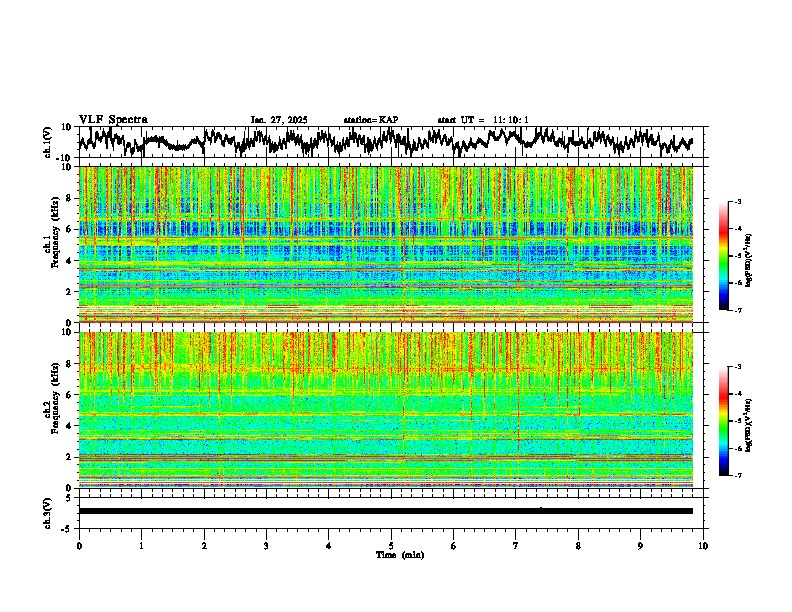Click the "Time (min)" x-axis label

(x=400, y=555)
